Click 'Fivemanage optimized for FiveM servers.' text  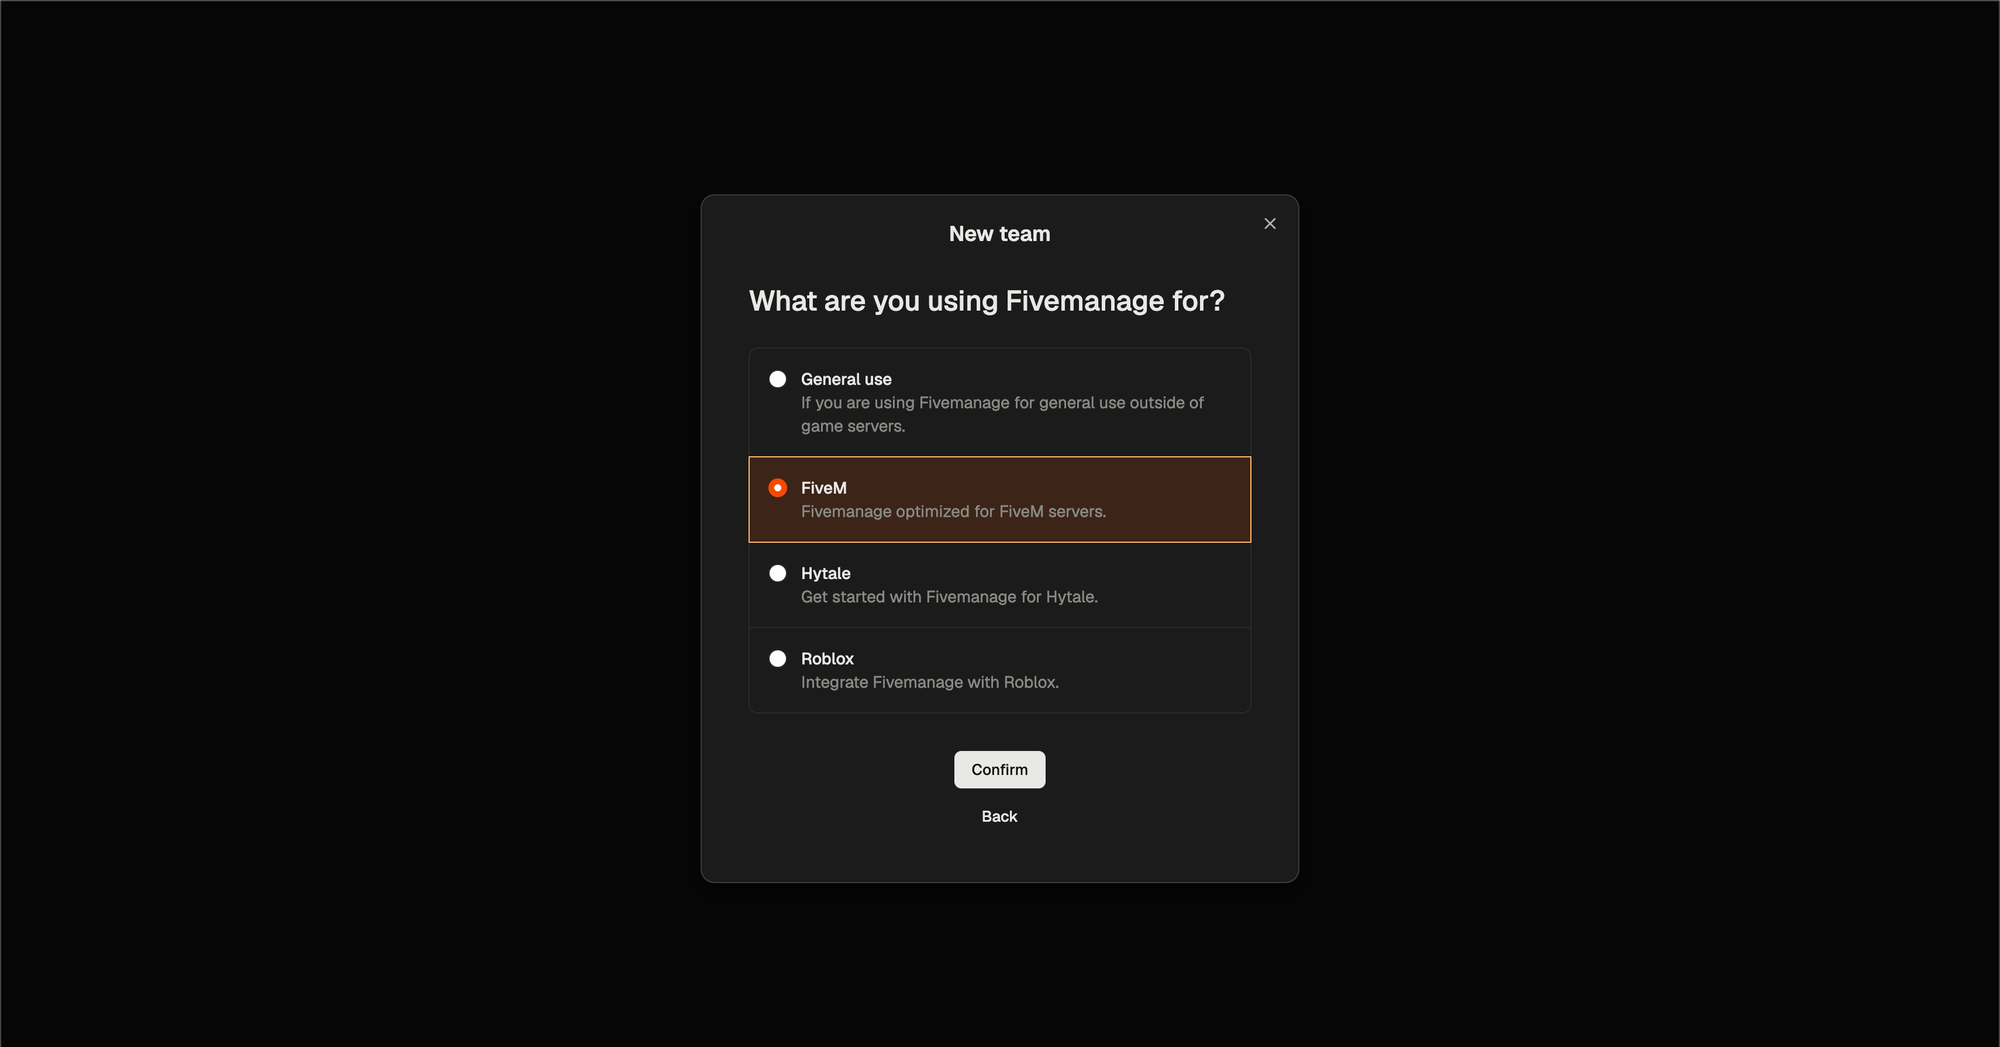click(x=953, y=512)
